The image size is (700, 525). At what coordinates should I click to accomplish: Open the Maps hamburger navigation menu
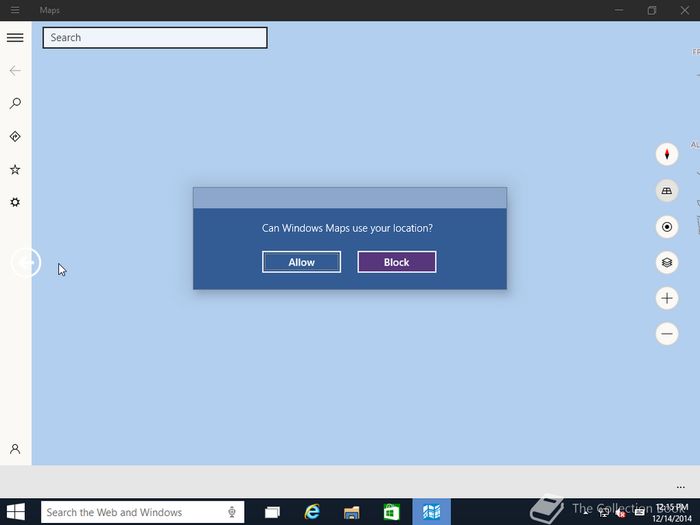(x=15, y=38)
